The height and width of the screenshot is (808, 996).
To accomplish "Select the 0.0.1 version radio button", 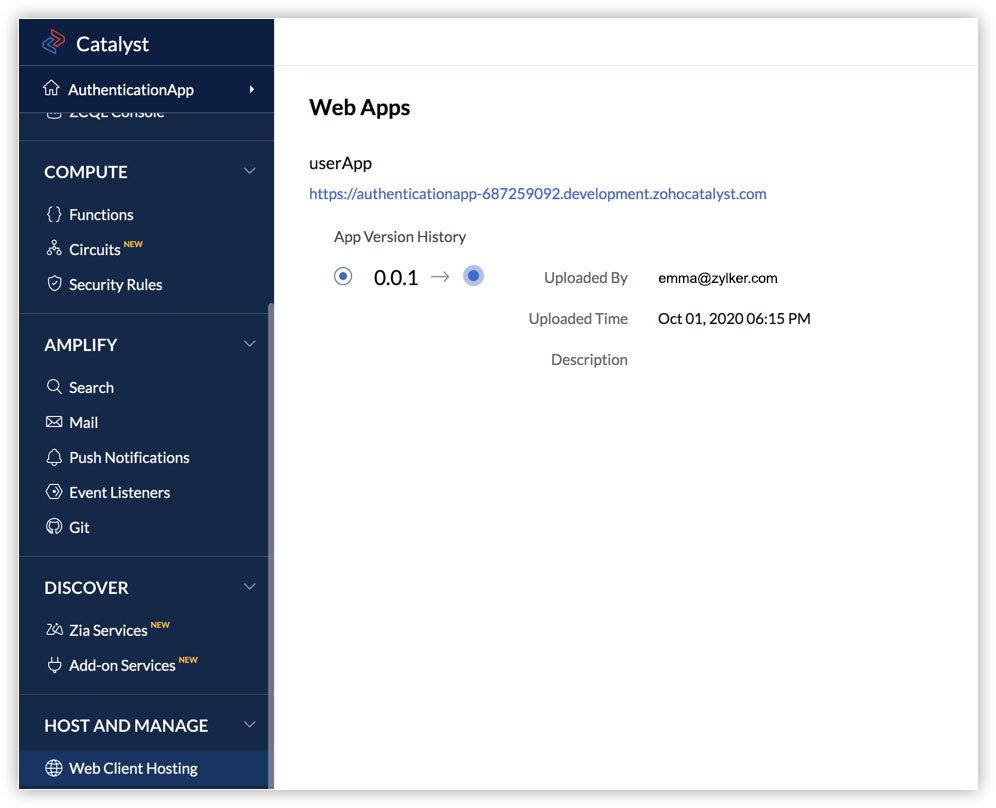I will [x=343, y=276].
